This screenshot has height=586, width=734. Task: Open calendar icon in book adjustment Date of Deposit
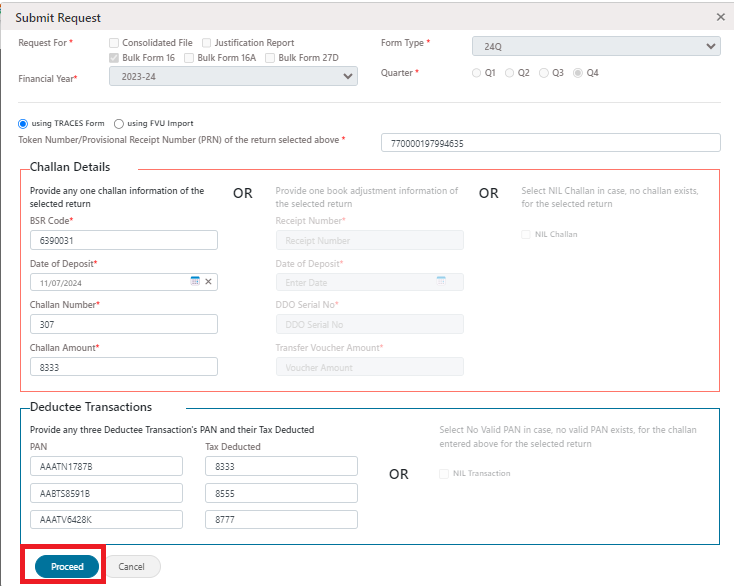[x=441, y=281]
